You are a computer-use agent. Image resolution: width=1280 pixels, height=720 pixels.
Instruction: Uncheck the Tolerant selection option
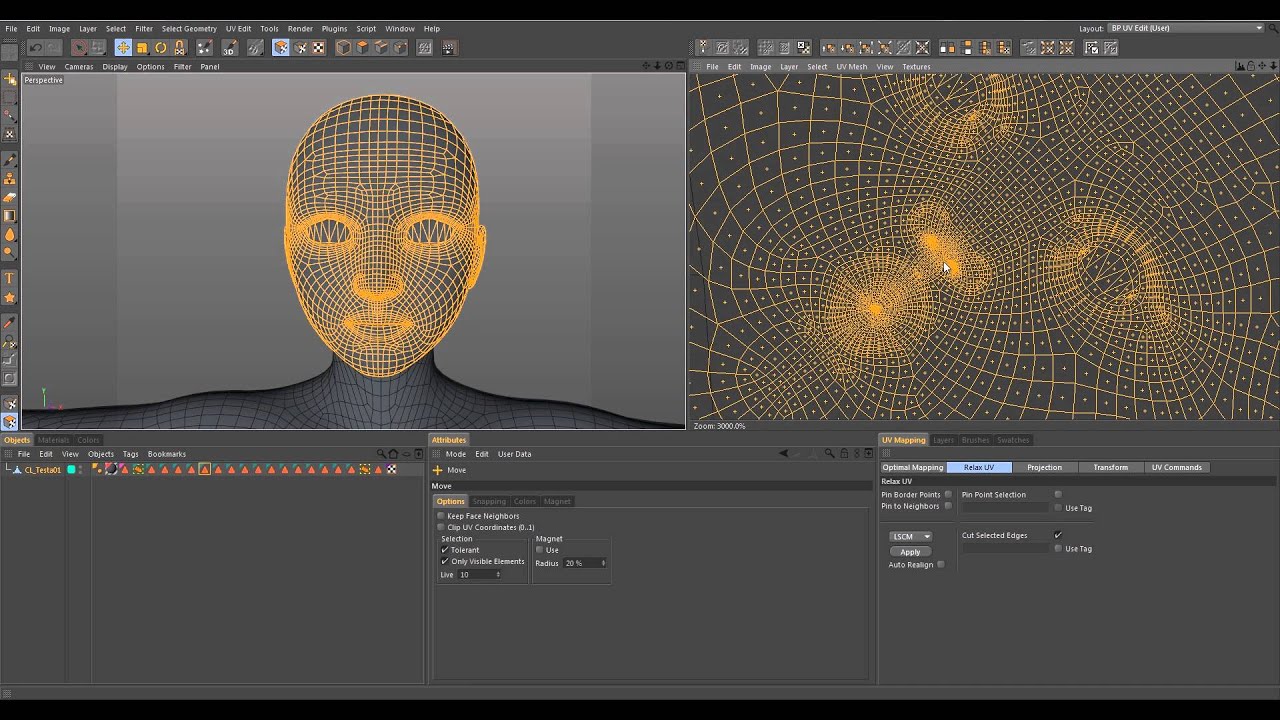pos(445,550)
